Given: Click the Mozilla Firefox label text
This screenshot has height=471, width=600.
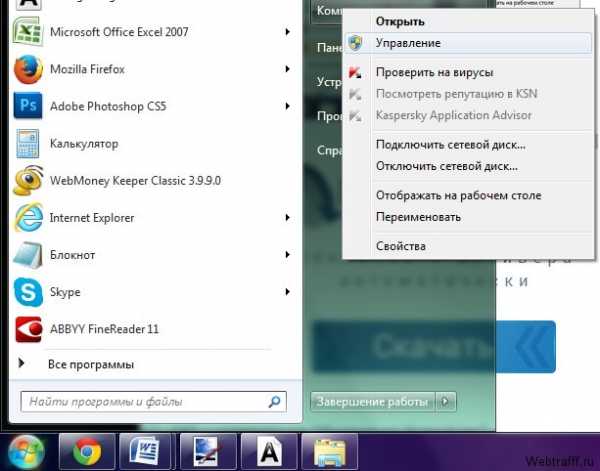Looking at the screenshot, I should [x=88, y=69].
